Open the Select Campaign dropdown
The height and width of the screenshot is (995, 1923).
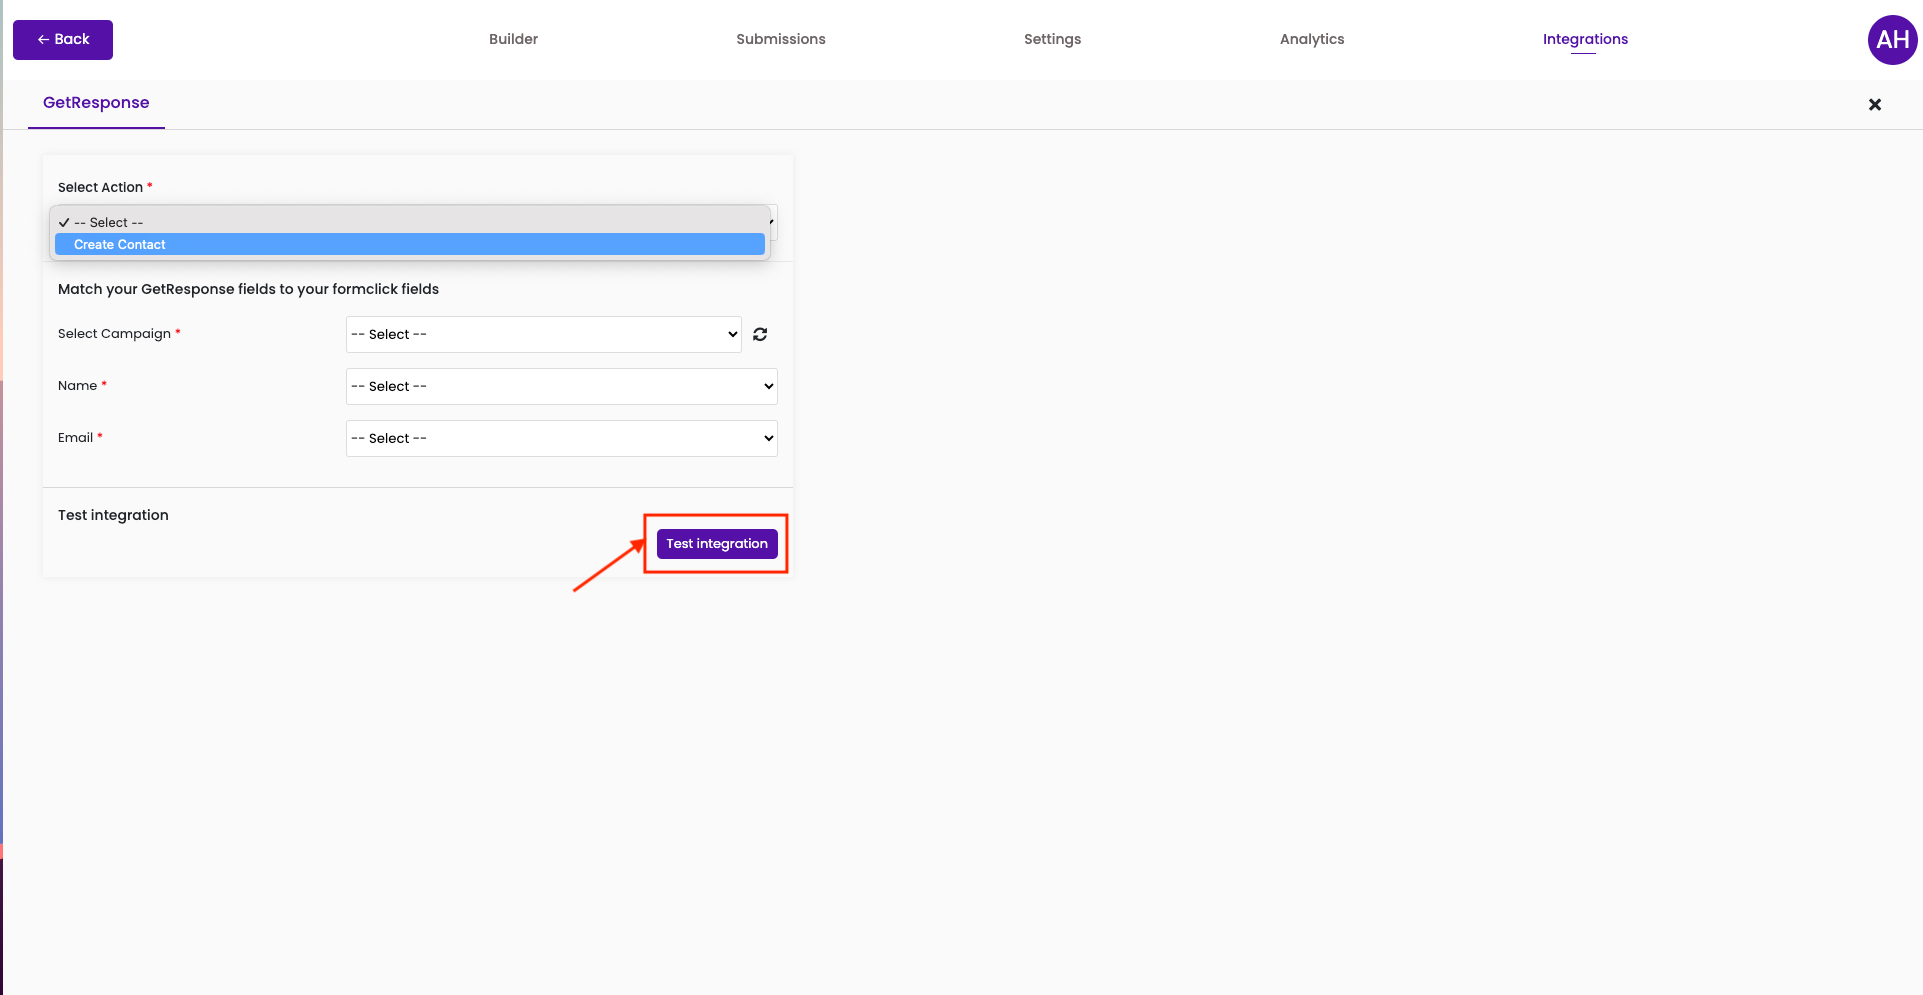pyautogui.click(x=544, y=334)
